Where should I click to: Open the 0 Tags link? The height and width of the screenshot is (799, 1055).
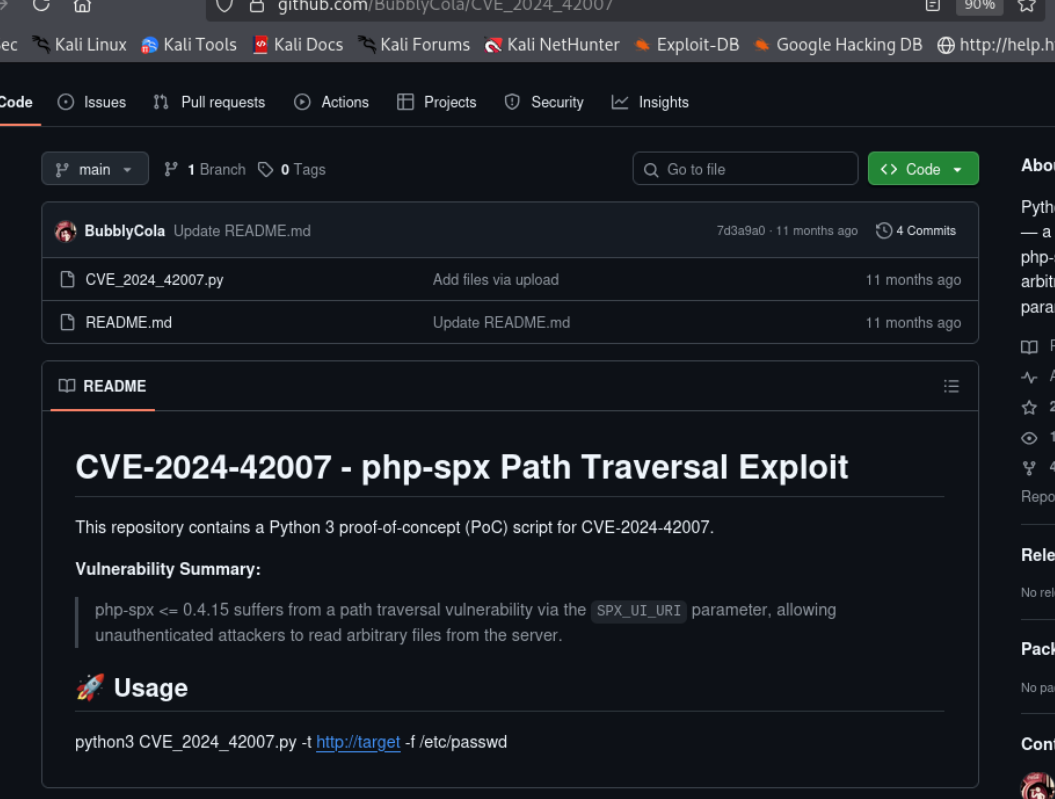point(292,169)
